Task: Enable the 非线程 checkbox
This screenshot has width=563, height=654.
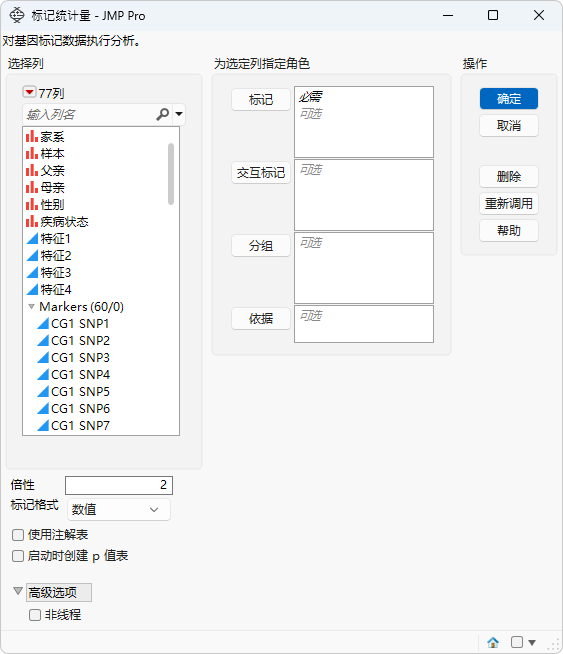Action: [35, 615]
